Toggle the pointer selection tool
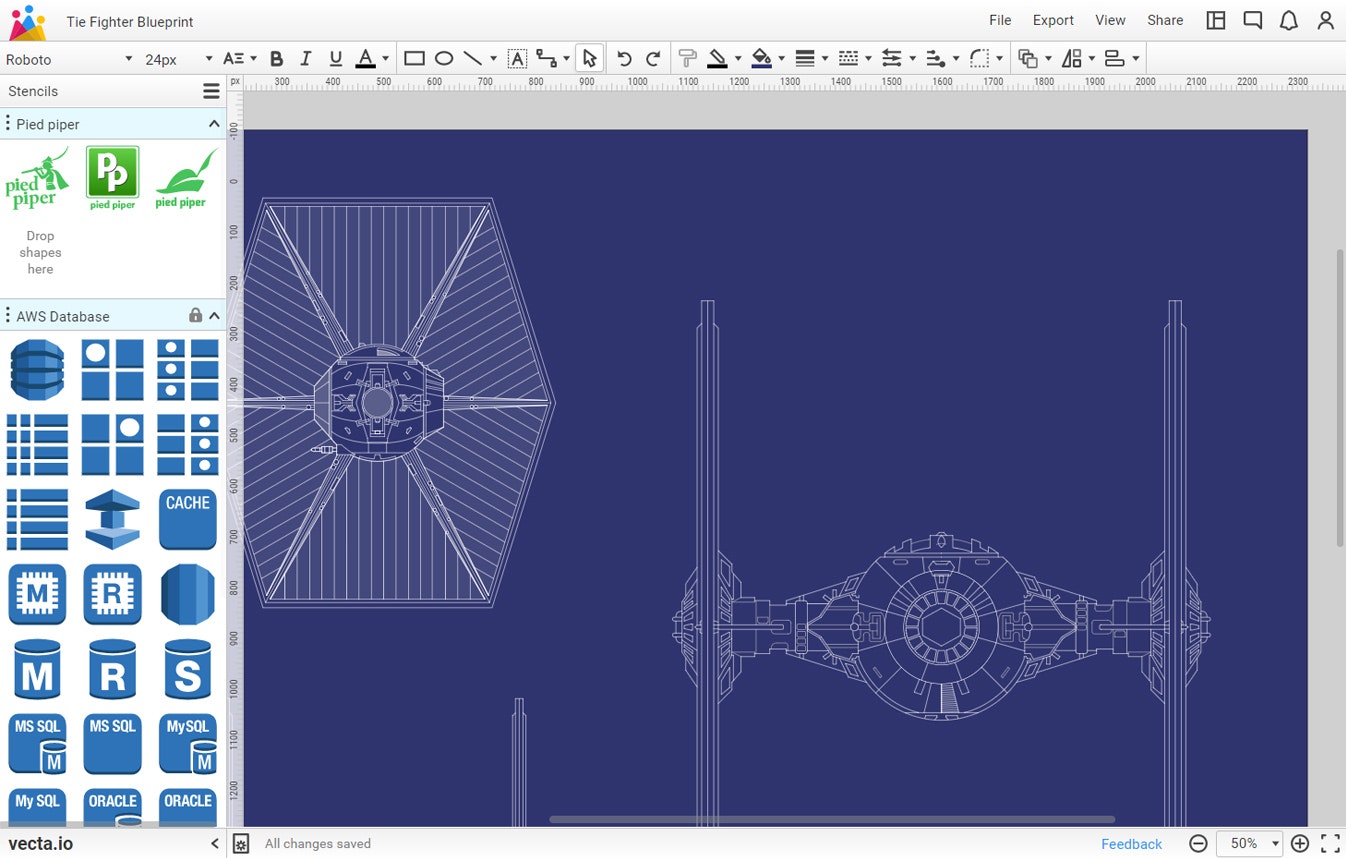Screen dimensions: 1346x858 coord(590,59)
